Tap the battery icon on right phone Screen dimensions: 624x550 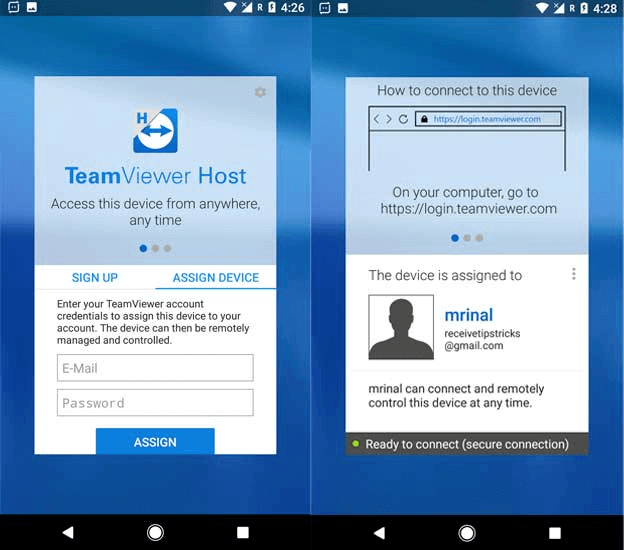coord(584,8)
